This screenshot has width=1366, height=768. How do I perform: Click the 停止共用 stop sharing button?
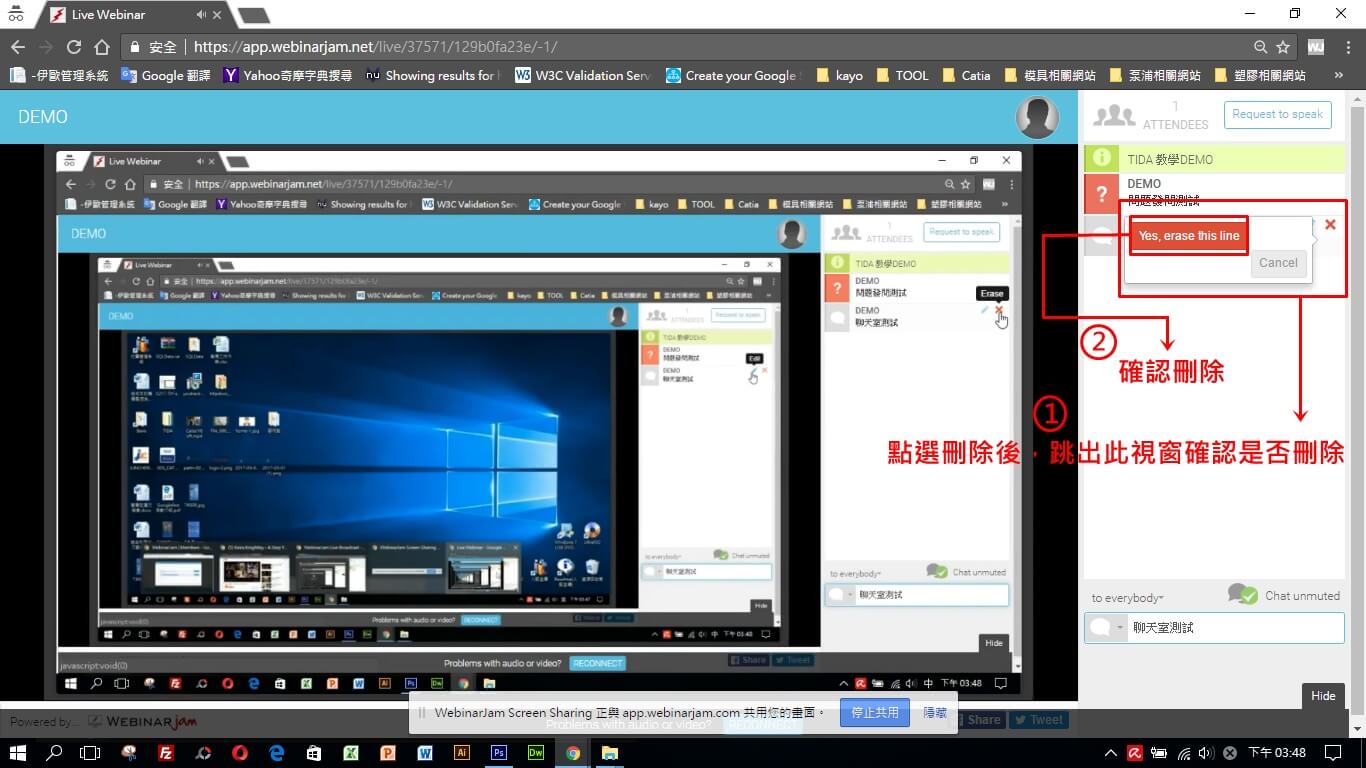pyautogui.click(x=875, y=713)
